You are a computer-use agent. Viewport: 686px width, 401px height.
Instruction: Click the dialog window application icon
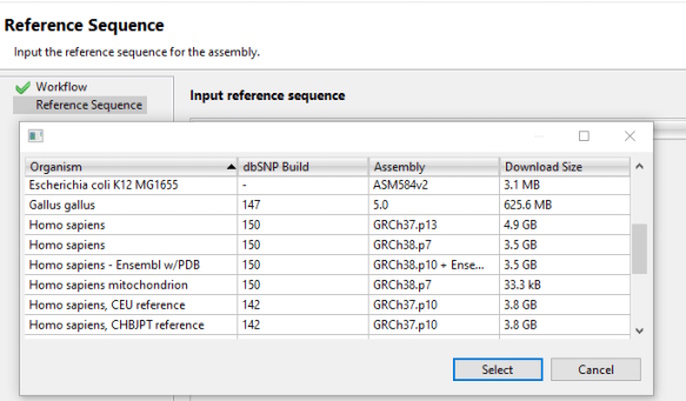[35, 136]
